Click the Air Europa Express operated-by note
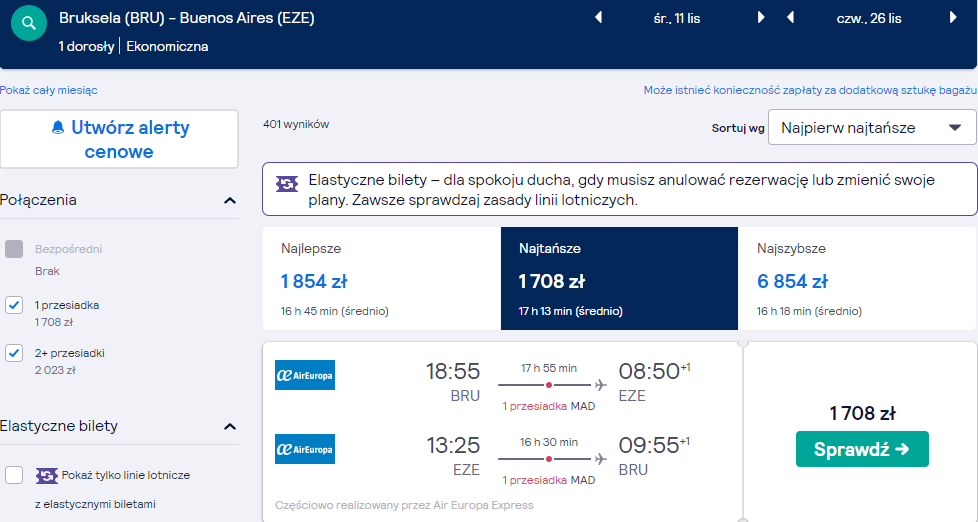978x522 pixels. (x=404, y=505)
